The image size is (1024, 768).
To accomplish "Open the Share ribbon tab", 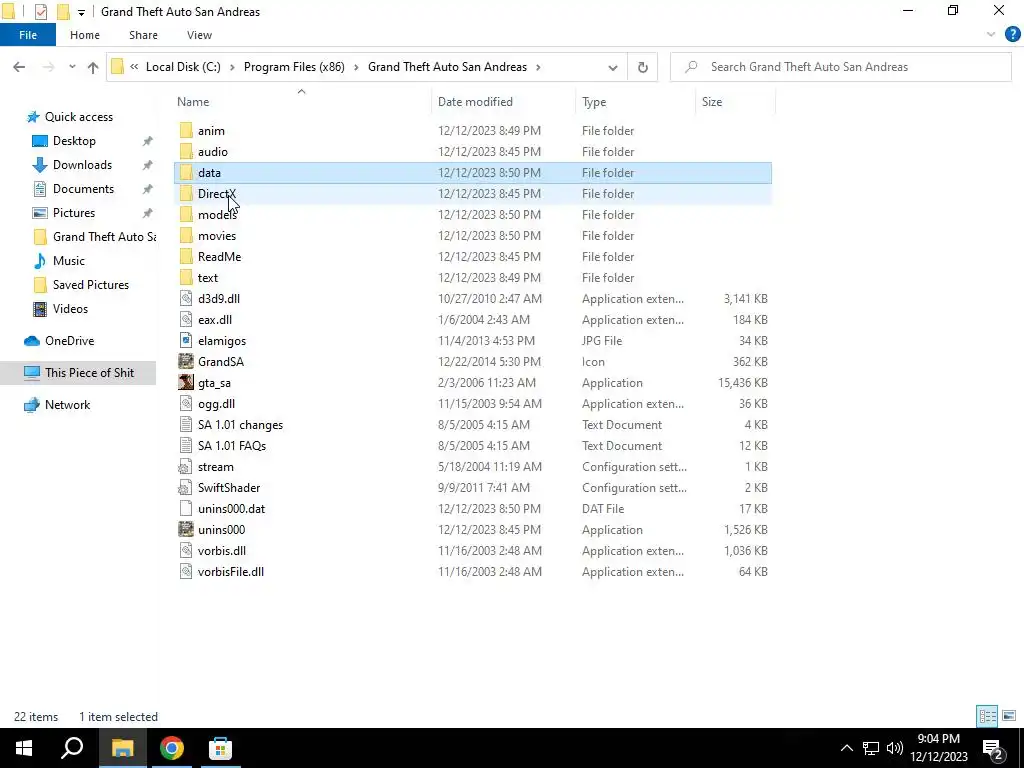I will pyautogui.click(x=143, y=35).
